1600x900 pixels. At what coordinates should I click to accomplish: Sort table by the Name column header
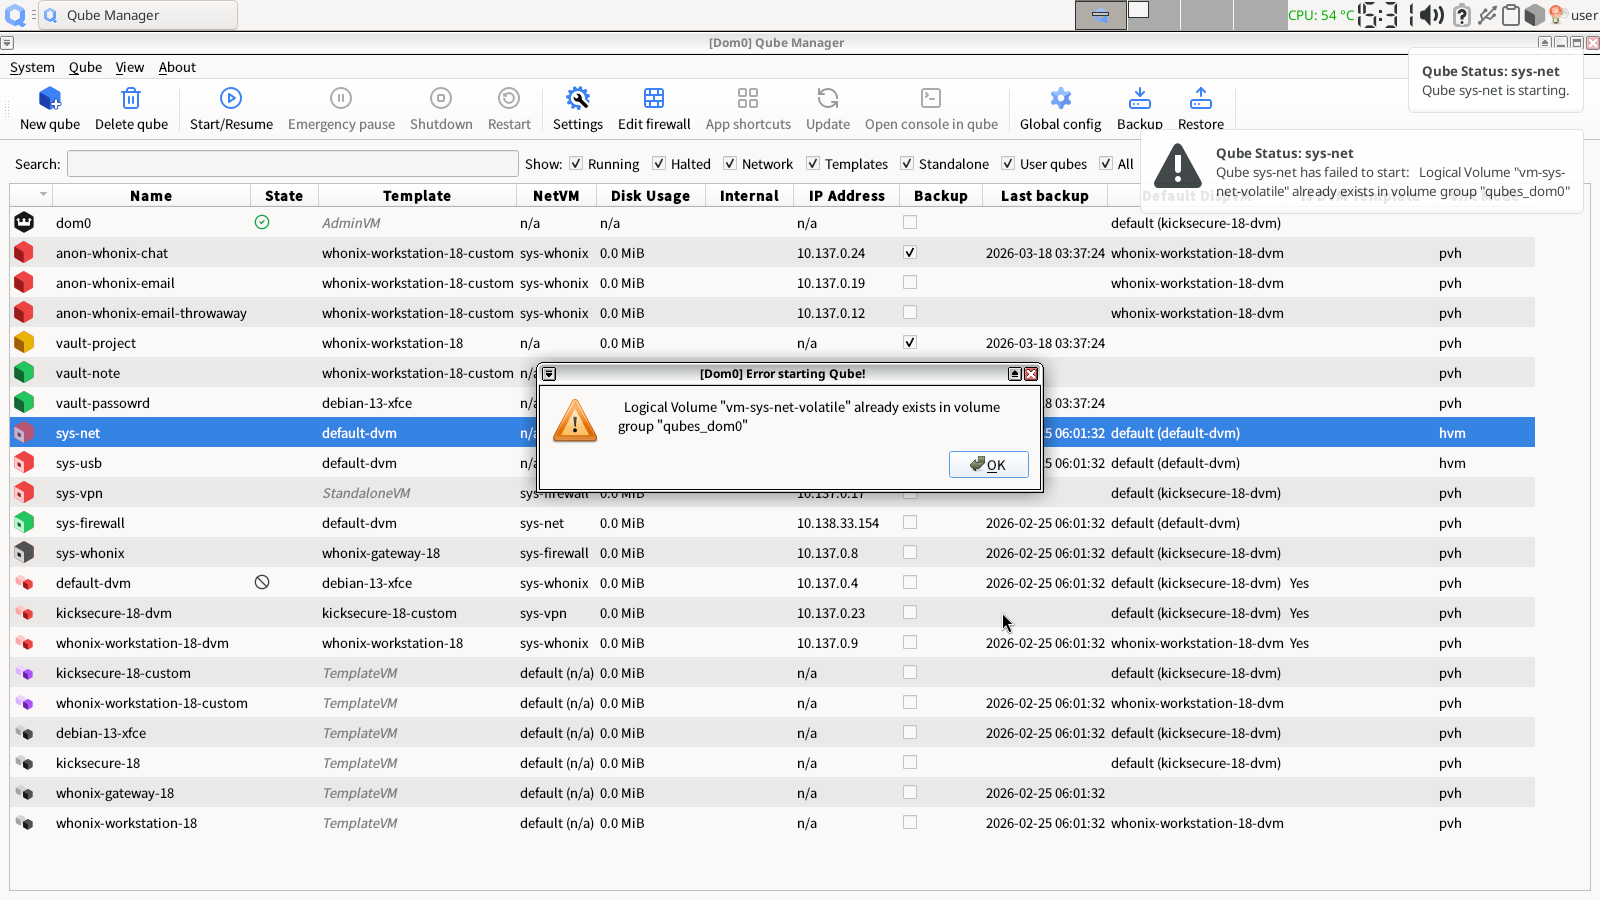click(x=151, y=196)
